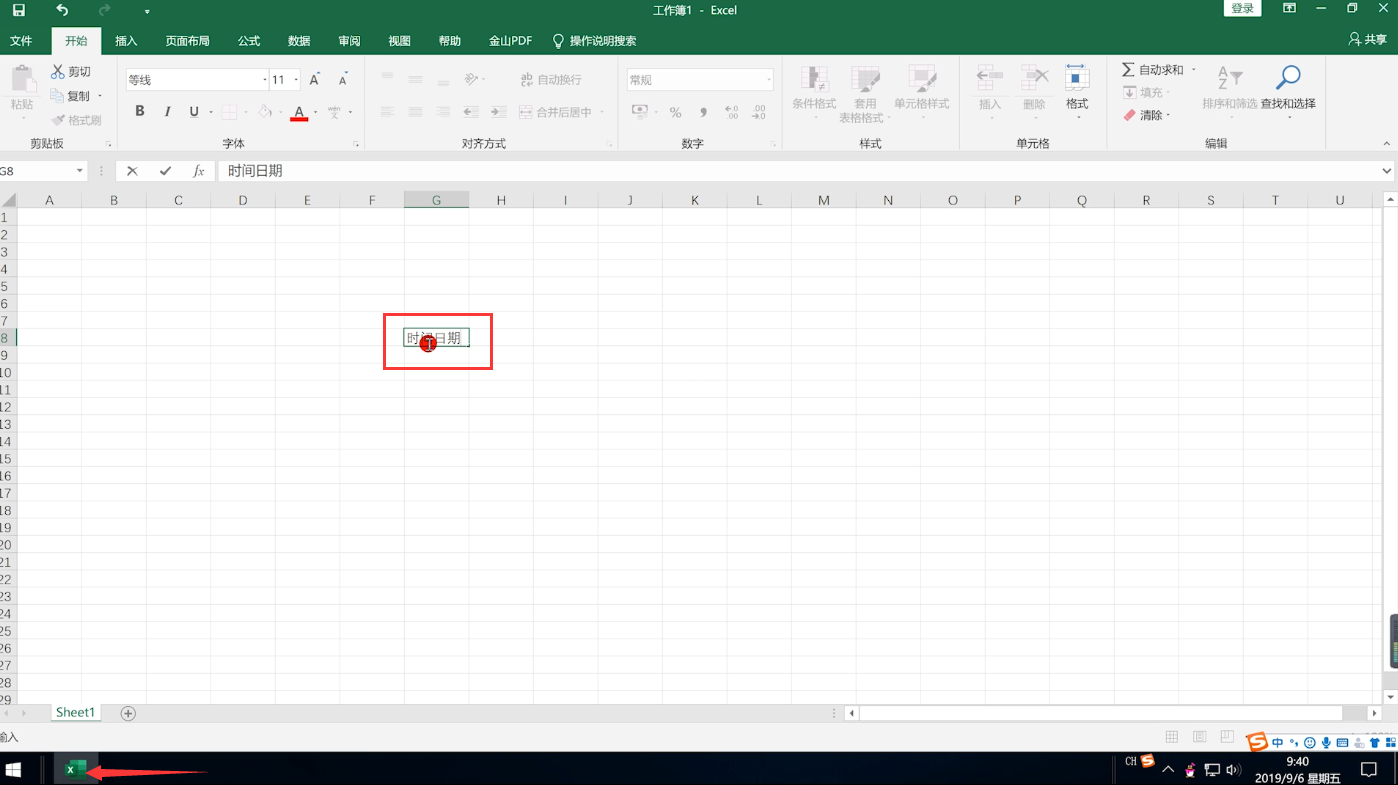
Task: Switch to the View (视图) tab
Action: [x=400, y=41]
